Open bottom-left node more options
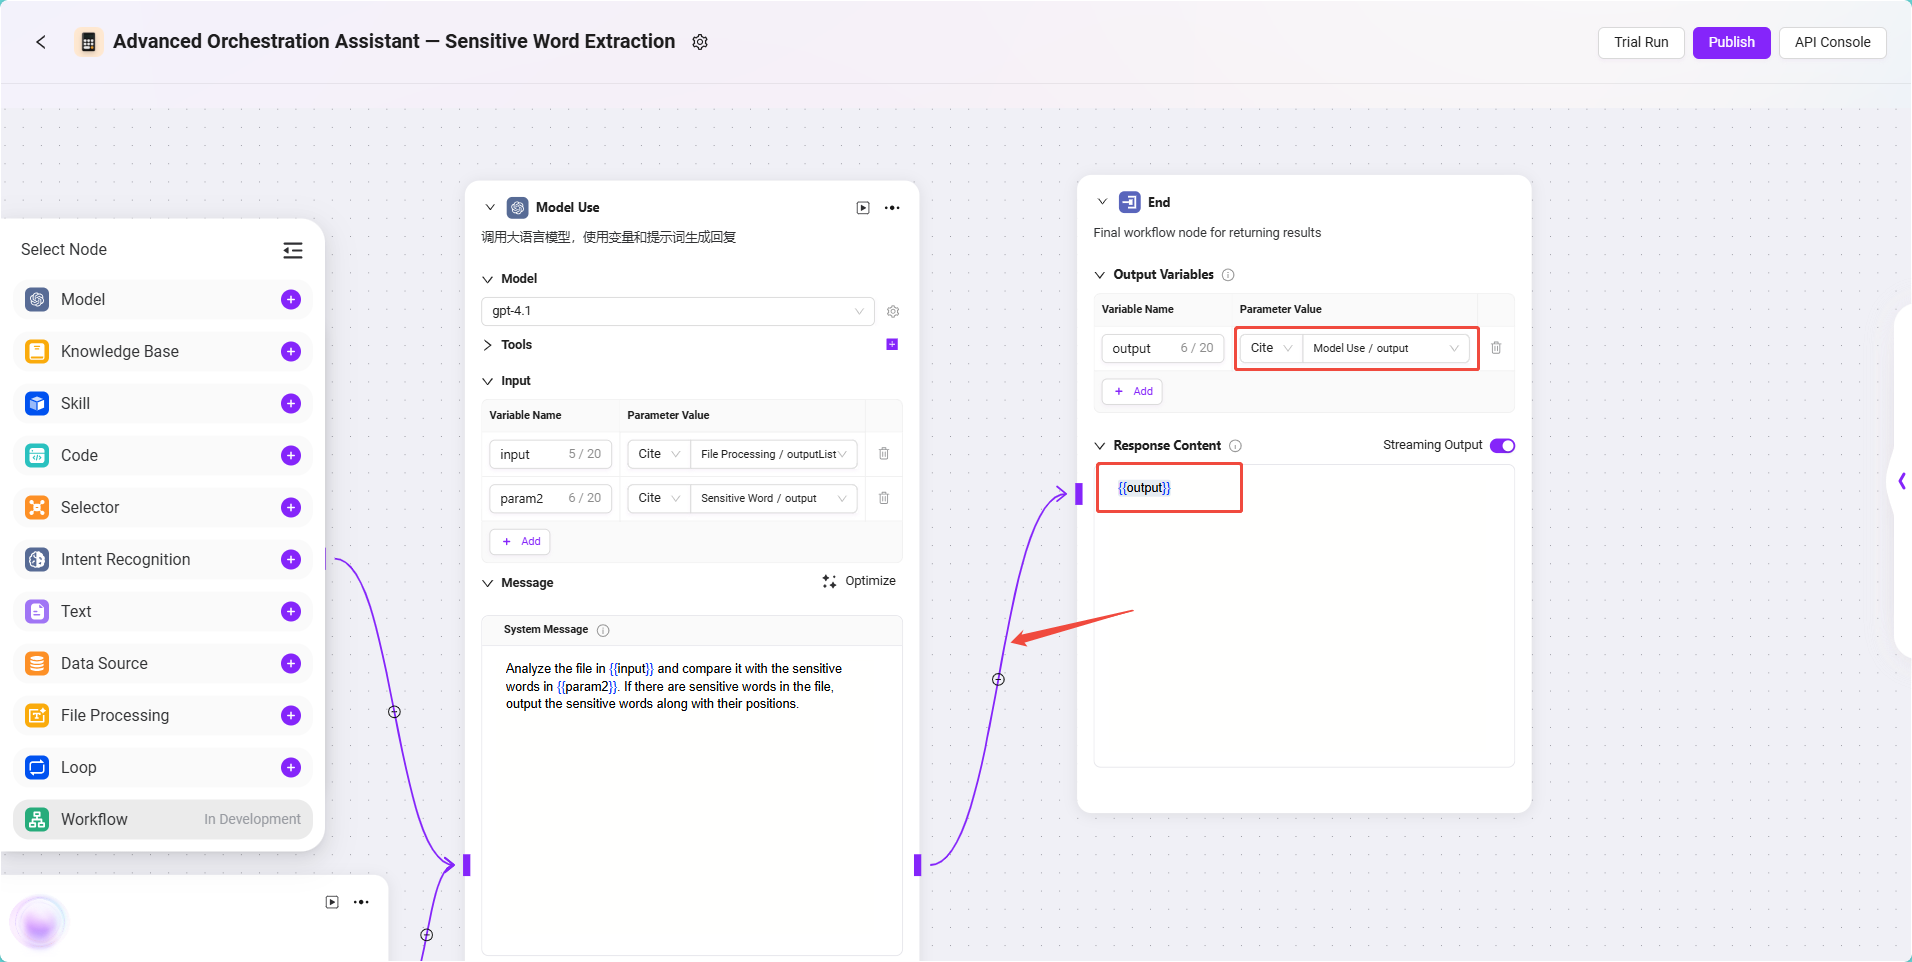1912x962 pixels. click(x=361, y=902)
